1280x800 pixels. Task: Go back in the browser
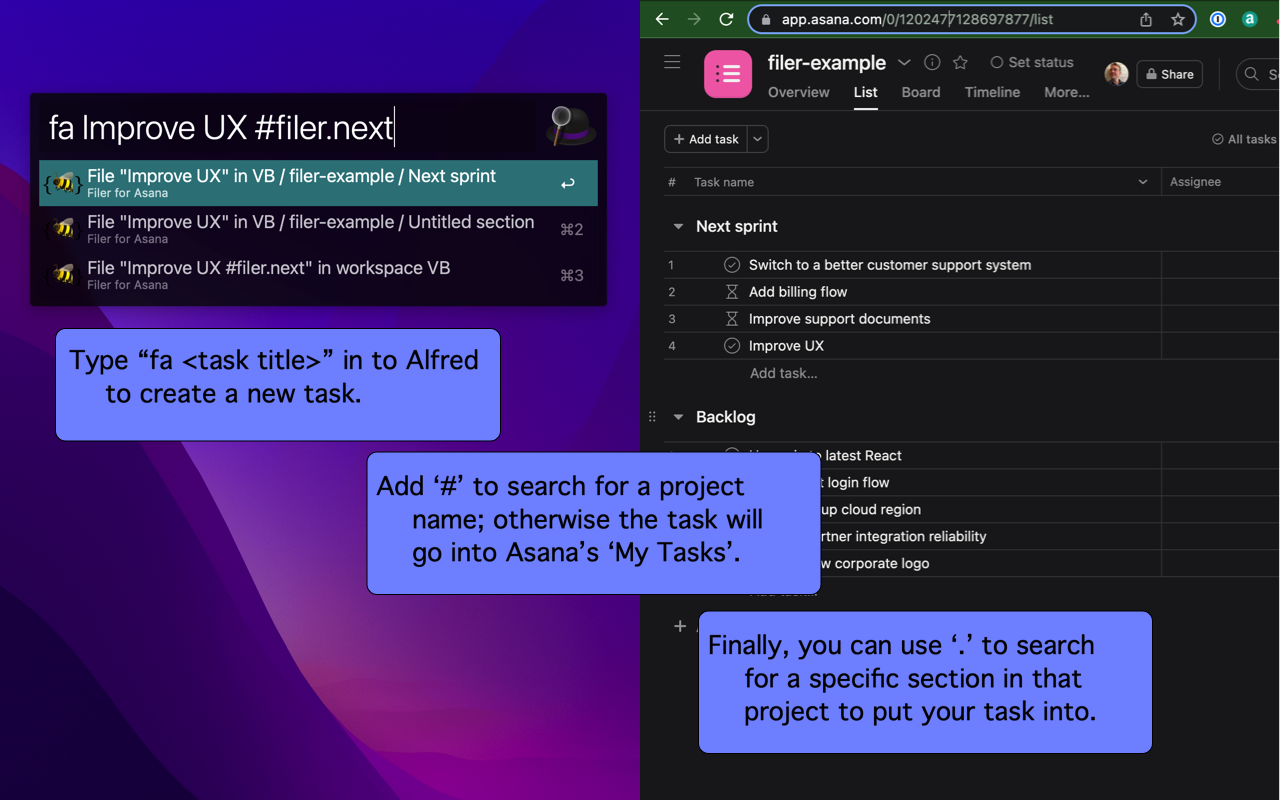click(x=662, y=19)
